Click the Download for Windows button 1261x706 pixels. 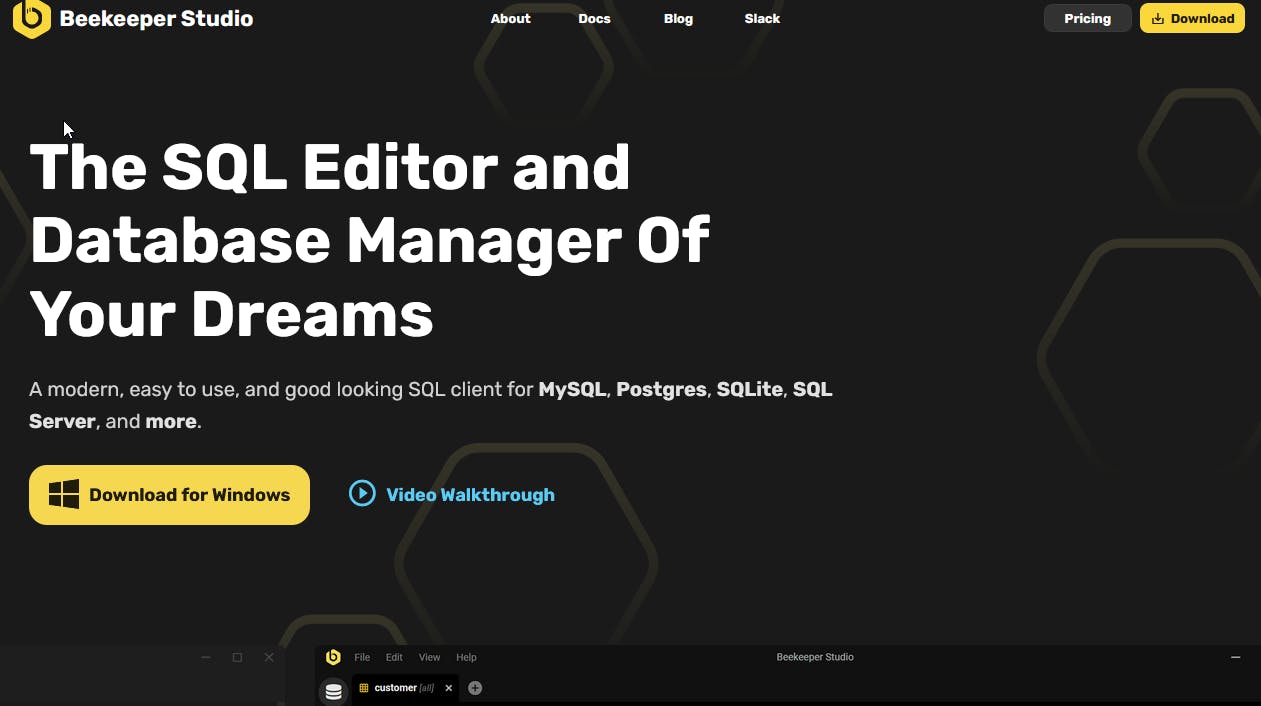pyautogui.click(x=169, y=494)
